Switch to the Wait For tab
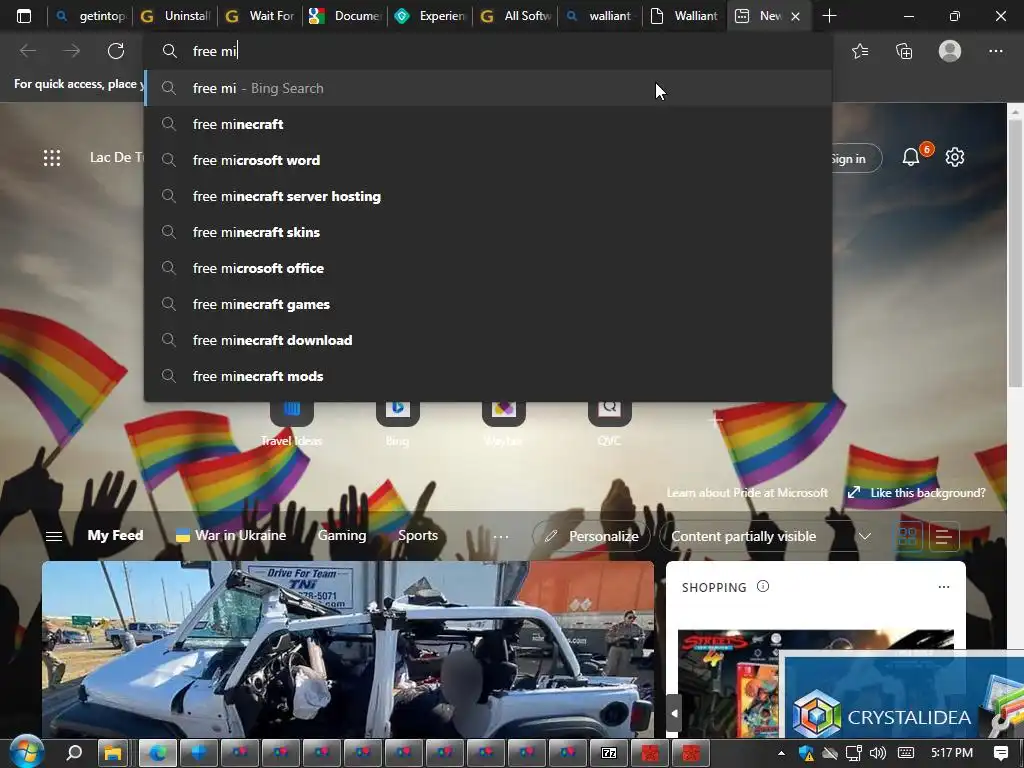 261,16
